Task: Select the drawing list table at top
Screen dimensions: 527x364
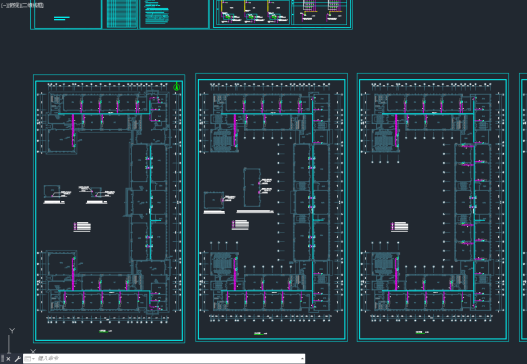Action: [x=122, y=13]
